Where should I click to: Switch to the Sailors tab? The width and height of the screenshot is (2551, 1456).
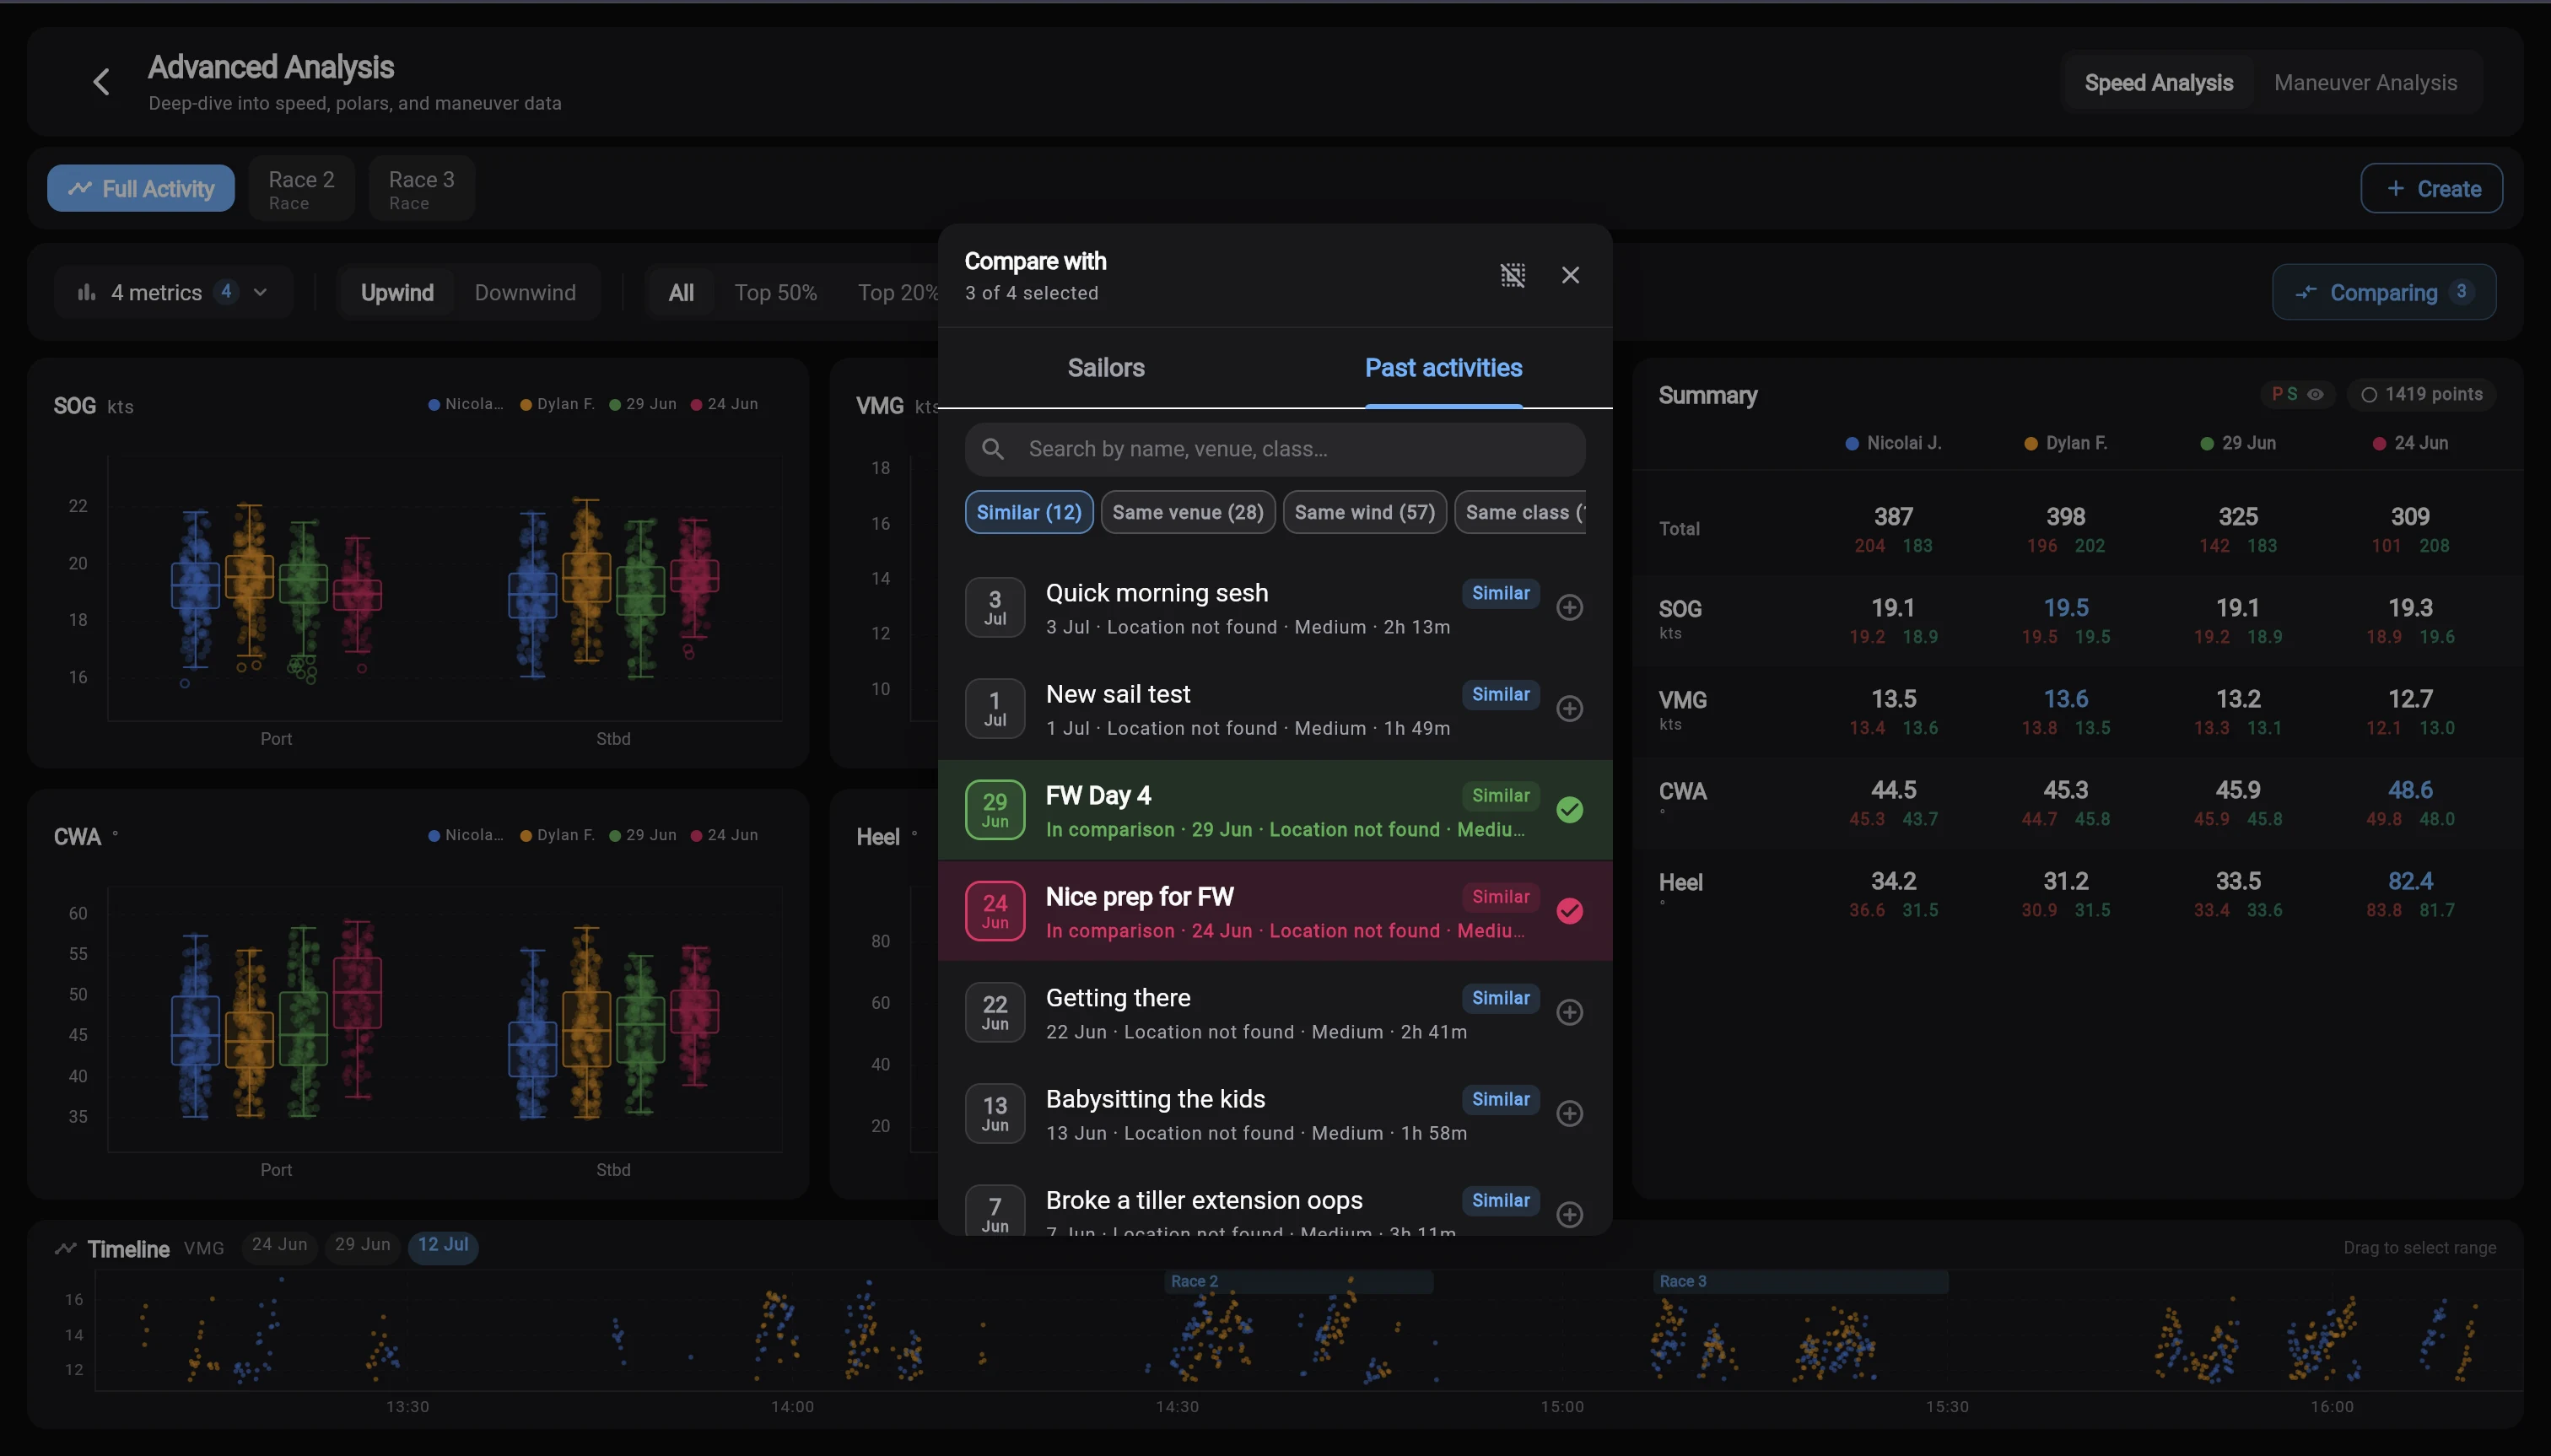click(x=1106, y=367)
